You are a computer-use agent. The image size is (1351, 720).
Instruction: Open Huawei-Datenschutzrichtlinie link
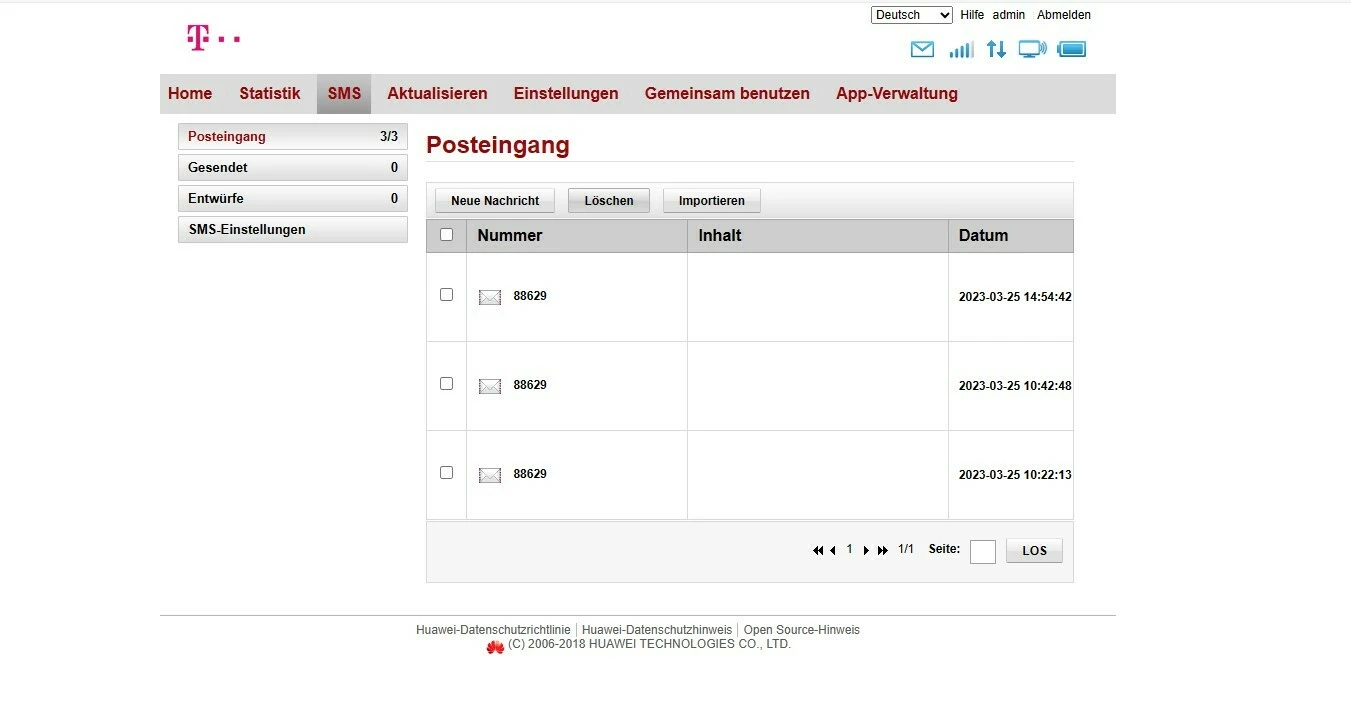coord(493,630)
